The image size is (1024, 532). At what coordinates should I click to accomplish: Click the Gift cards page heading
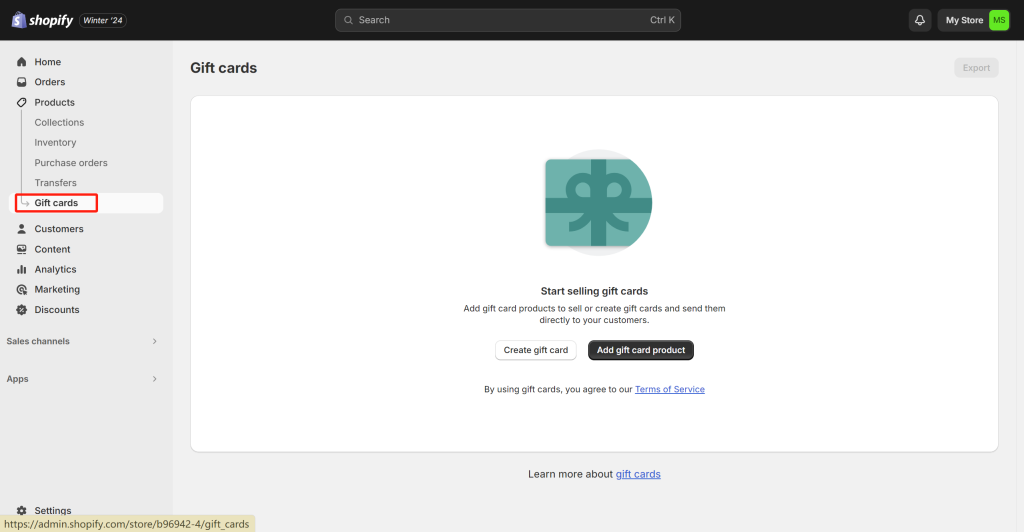coord(223,68)
